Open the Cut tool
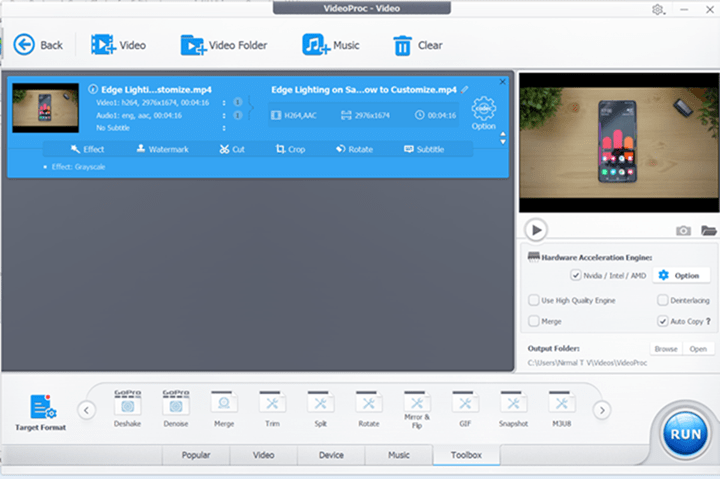The image size is (720, 479). click(x=232, y=149)
